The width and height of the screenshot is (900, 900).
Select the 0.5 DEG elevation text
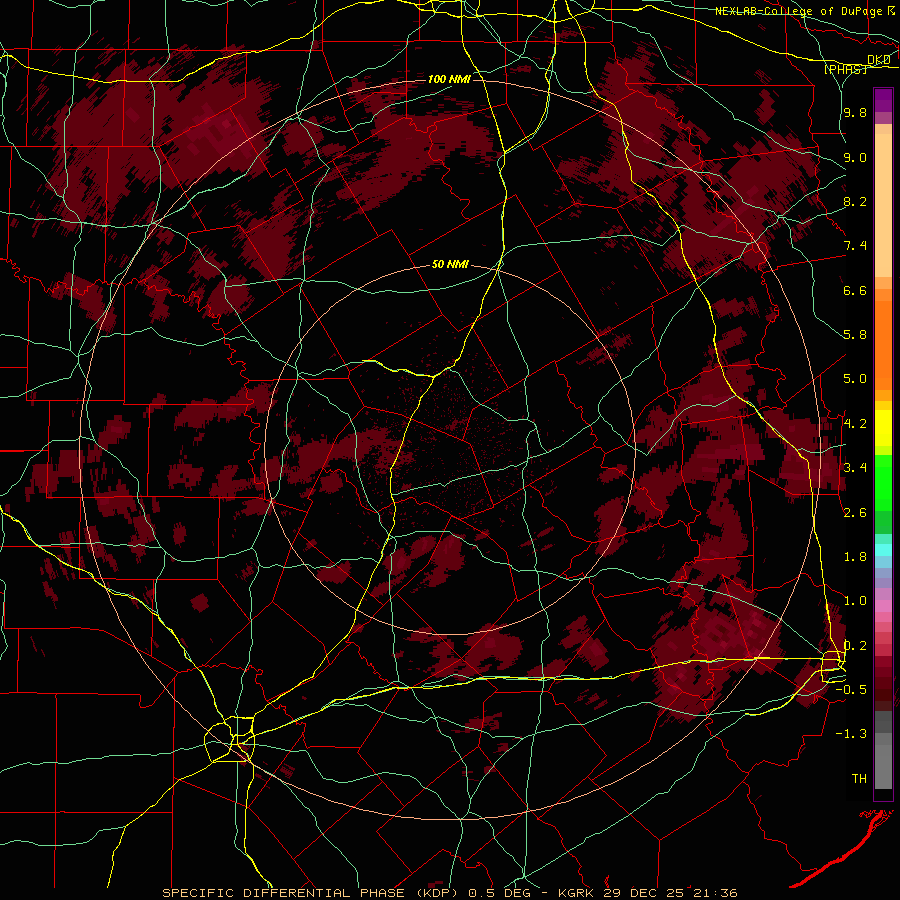pos(499,893)
